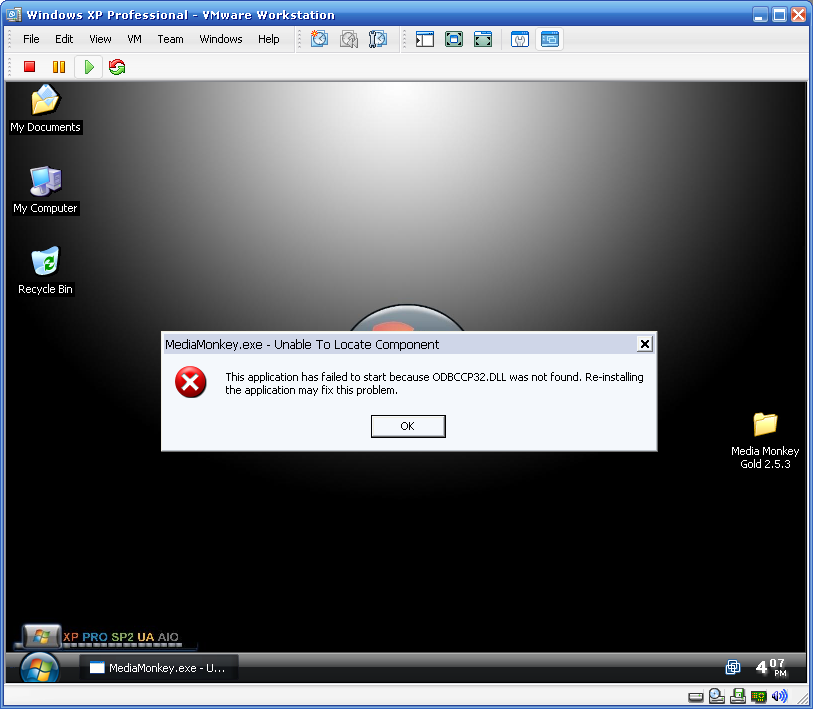This screenshot has width=813, height=709.
Task: Click the Windows Start orb button
Action: (40, 668)
